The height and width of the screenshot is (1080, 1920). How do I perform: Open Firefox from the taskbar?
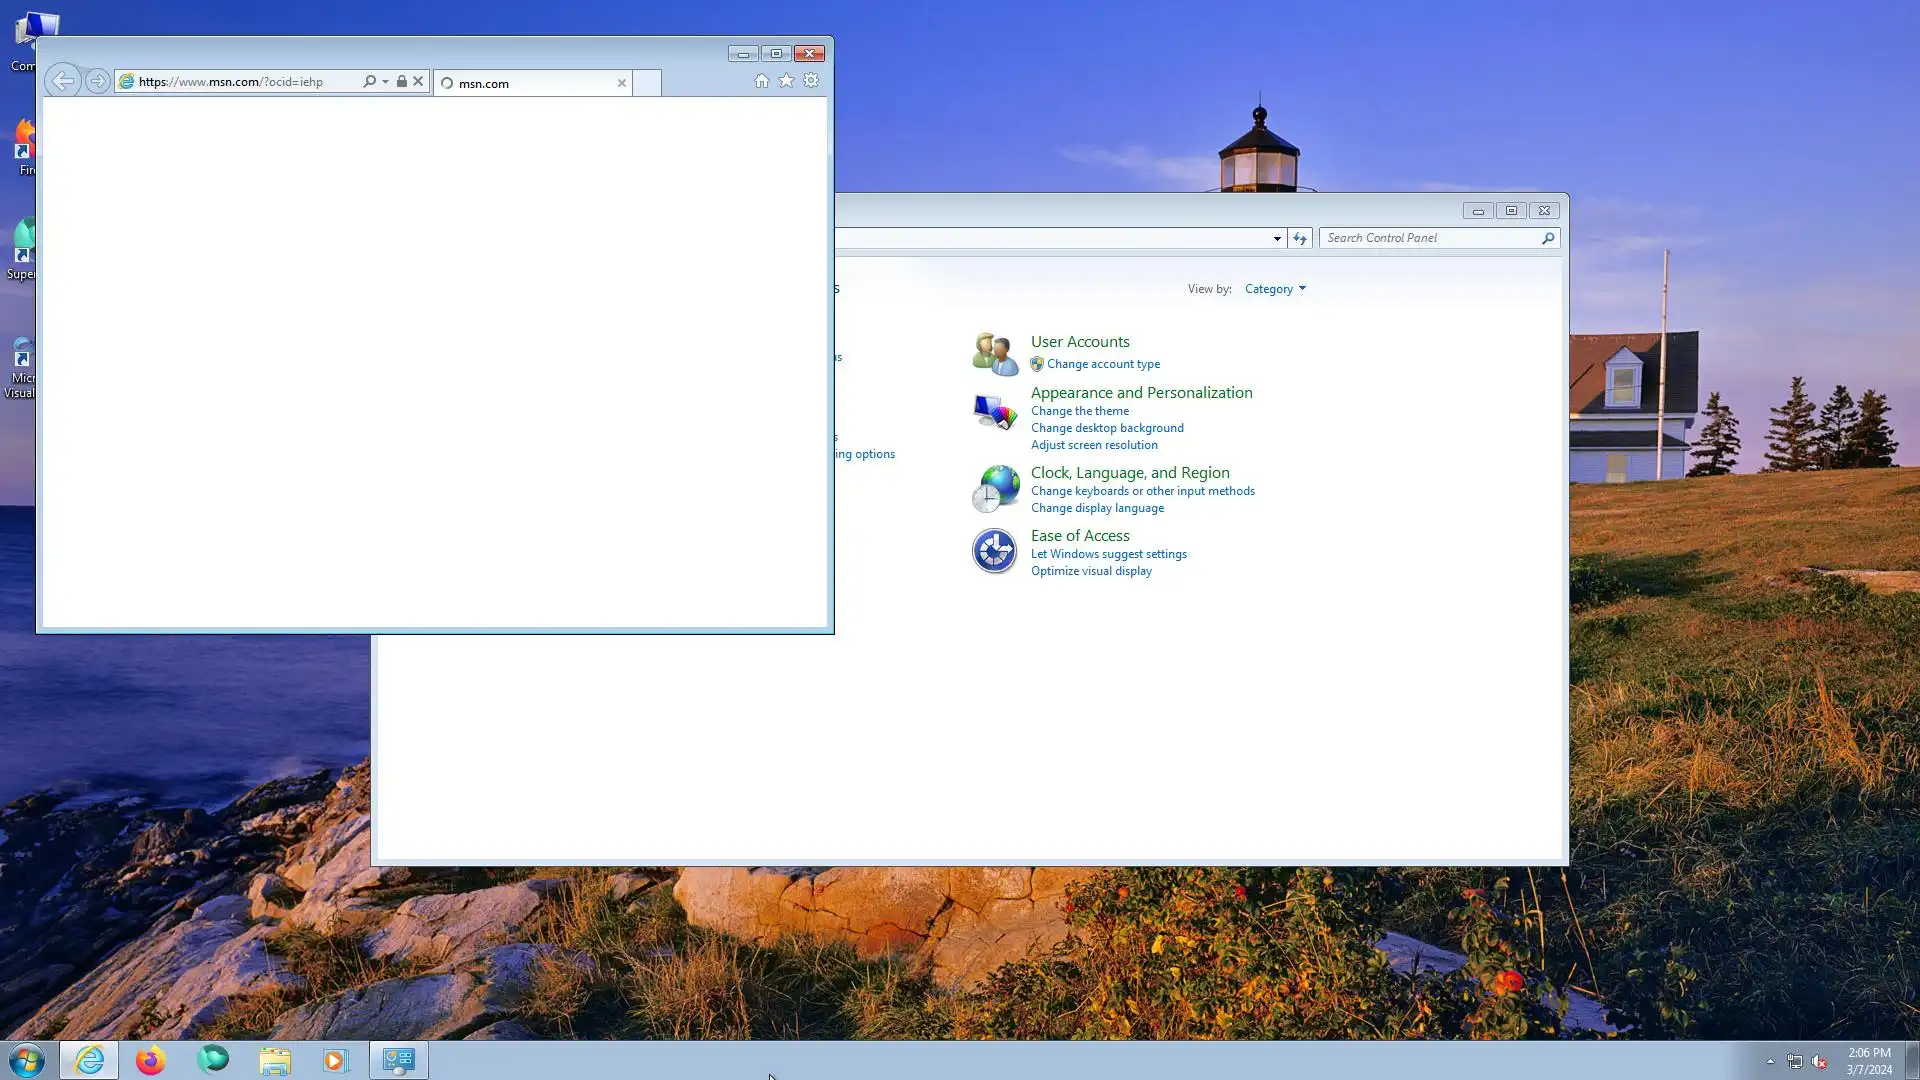(150, 1060)
